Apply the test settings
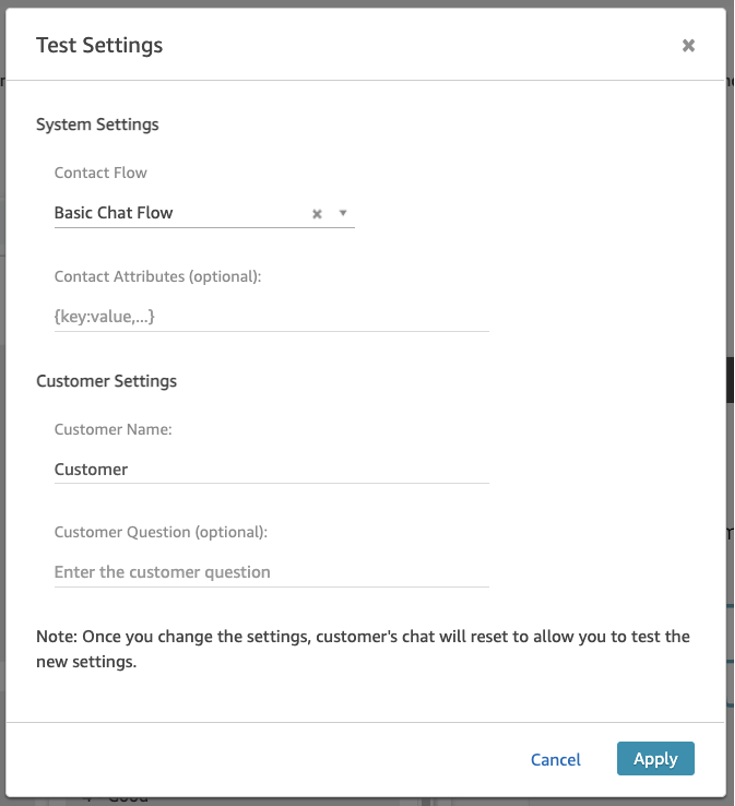The image size is (735, 806). (655, 758)
